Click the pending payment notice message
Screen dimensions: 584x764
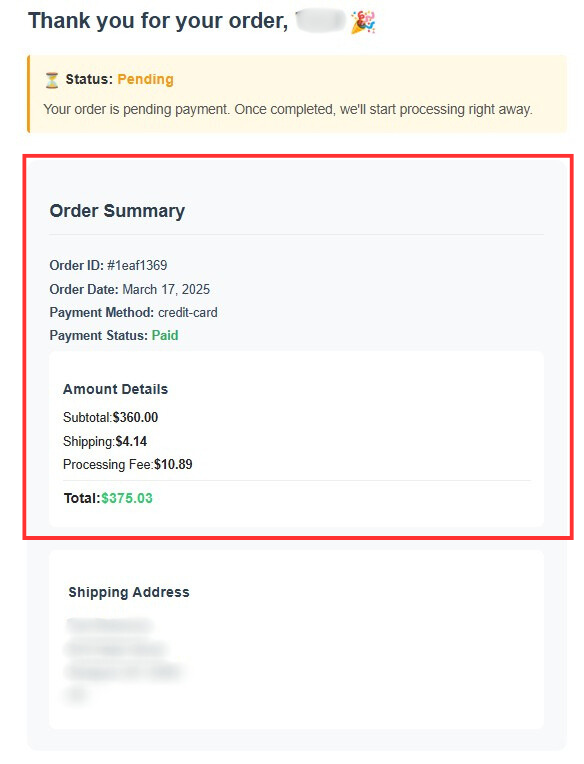tap(288, 109)
